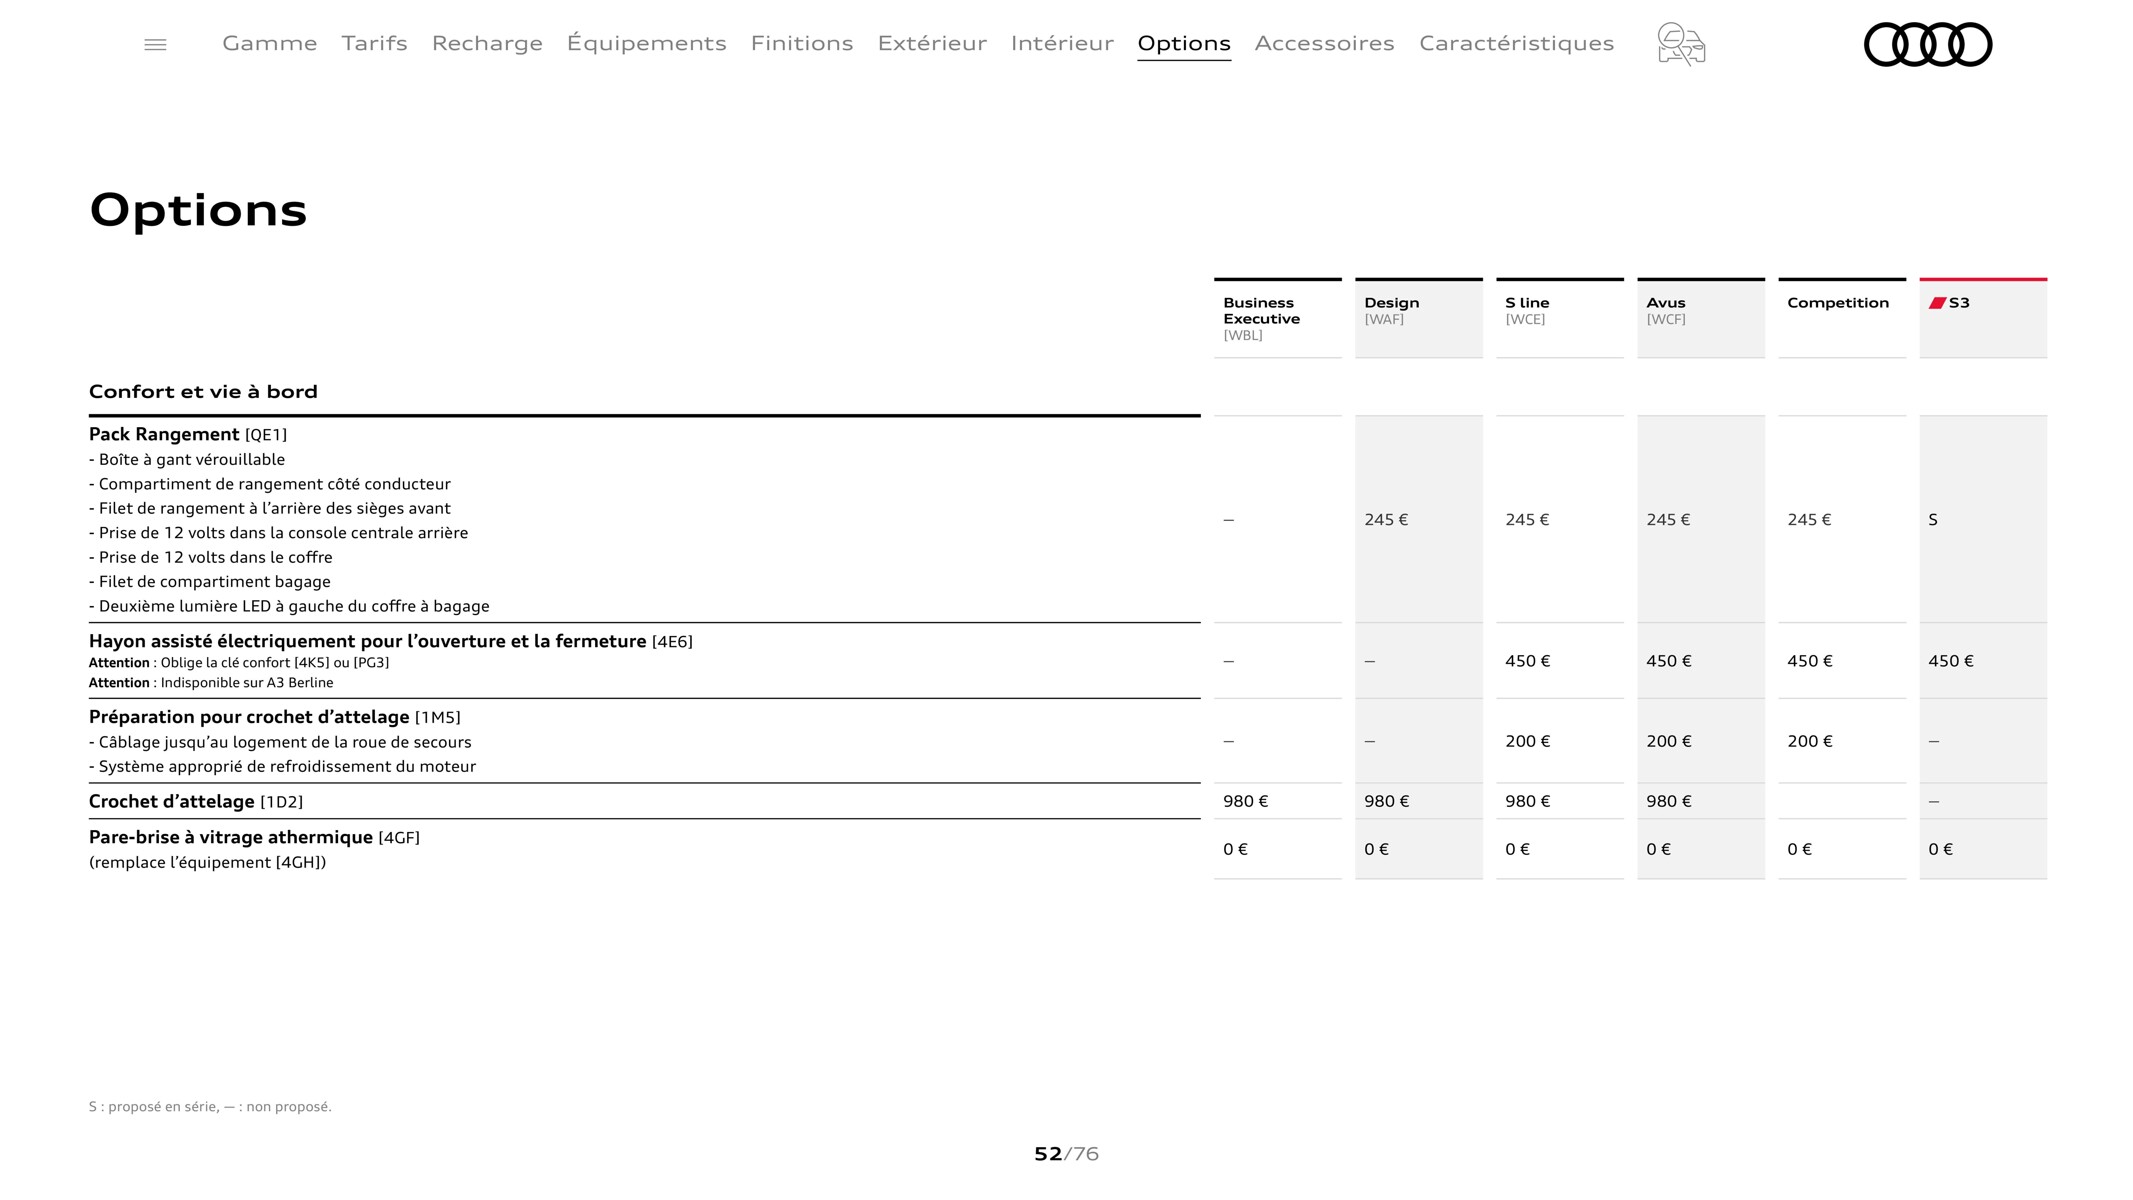Click 'Compartiment de rangement côté conducteur' line

coord(270,484)
